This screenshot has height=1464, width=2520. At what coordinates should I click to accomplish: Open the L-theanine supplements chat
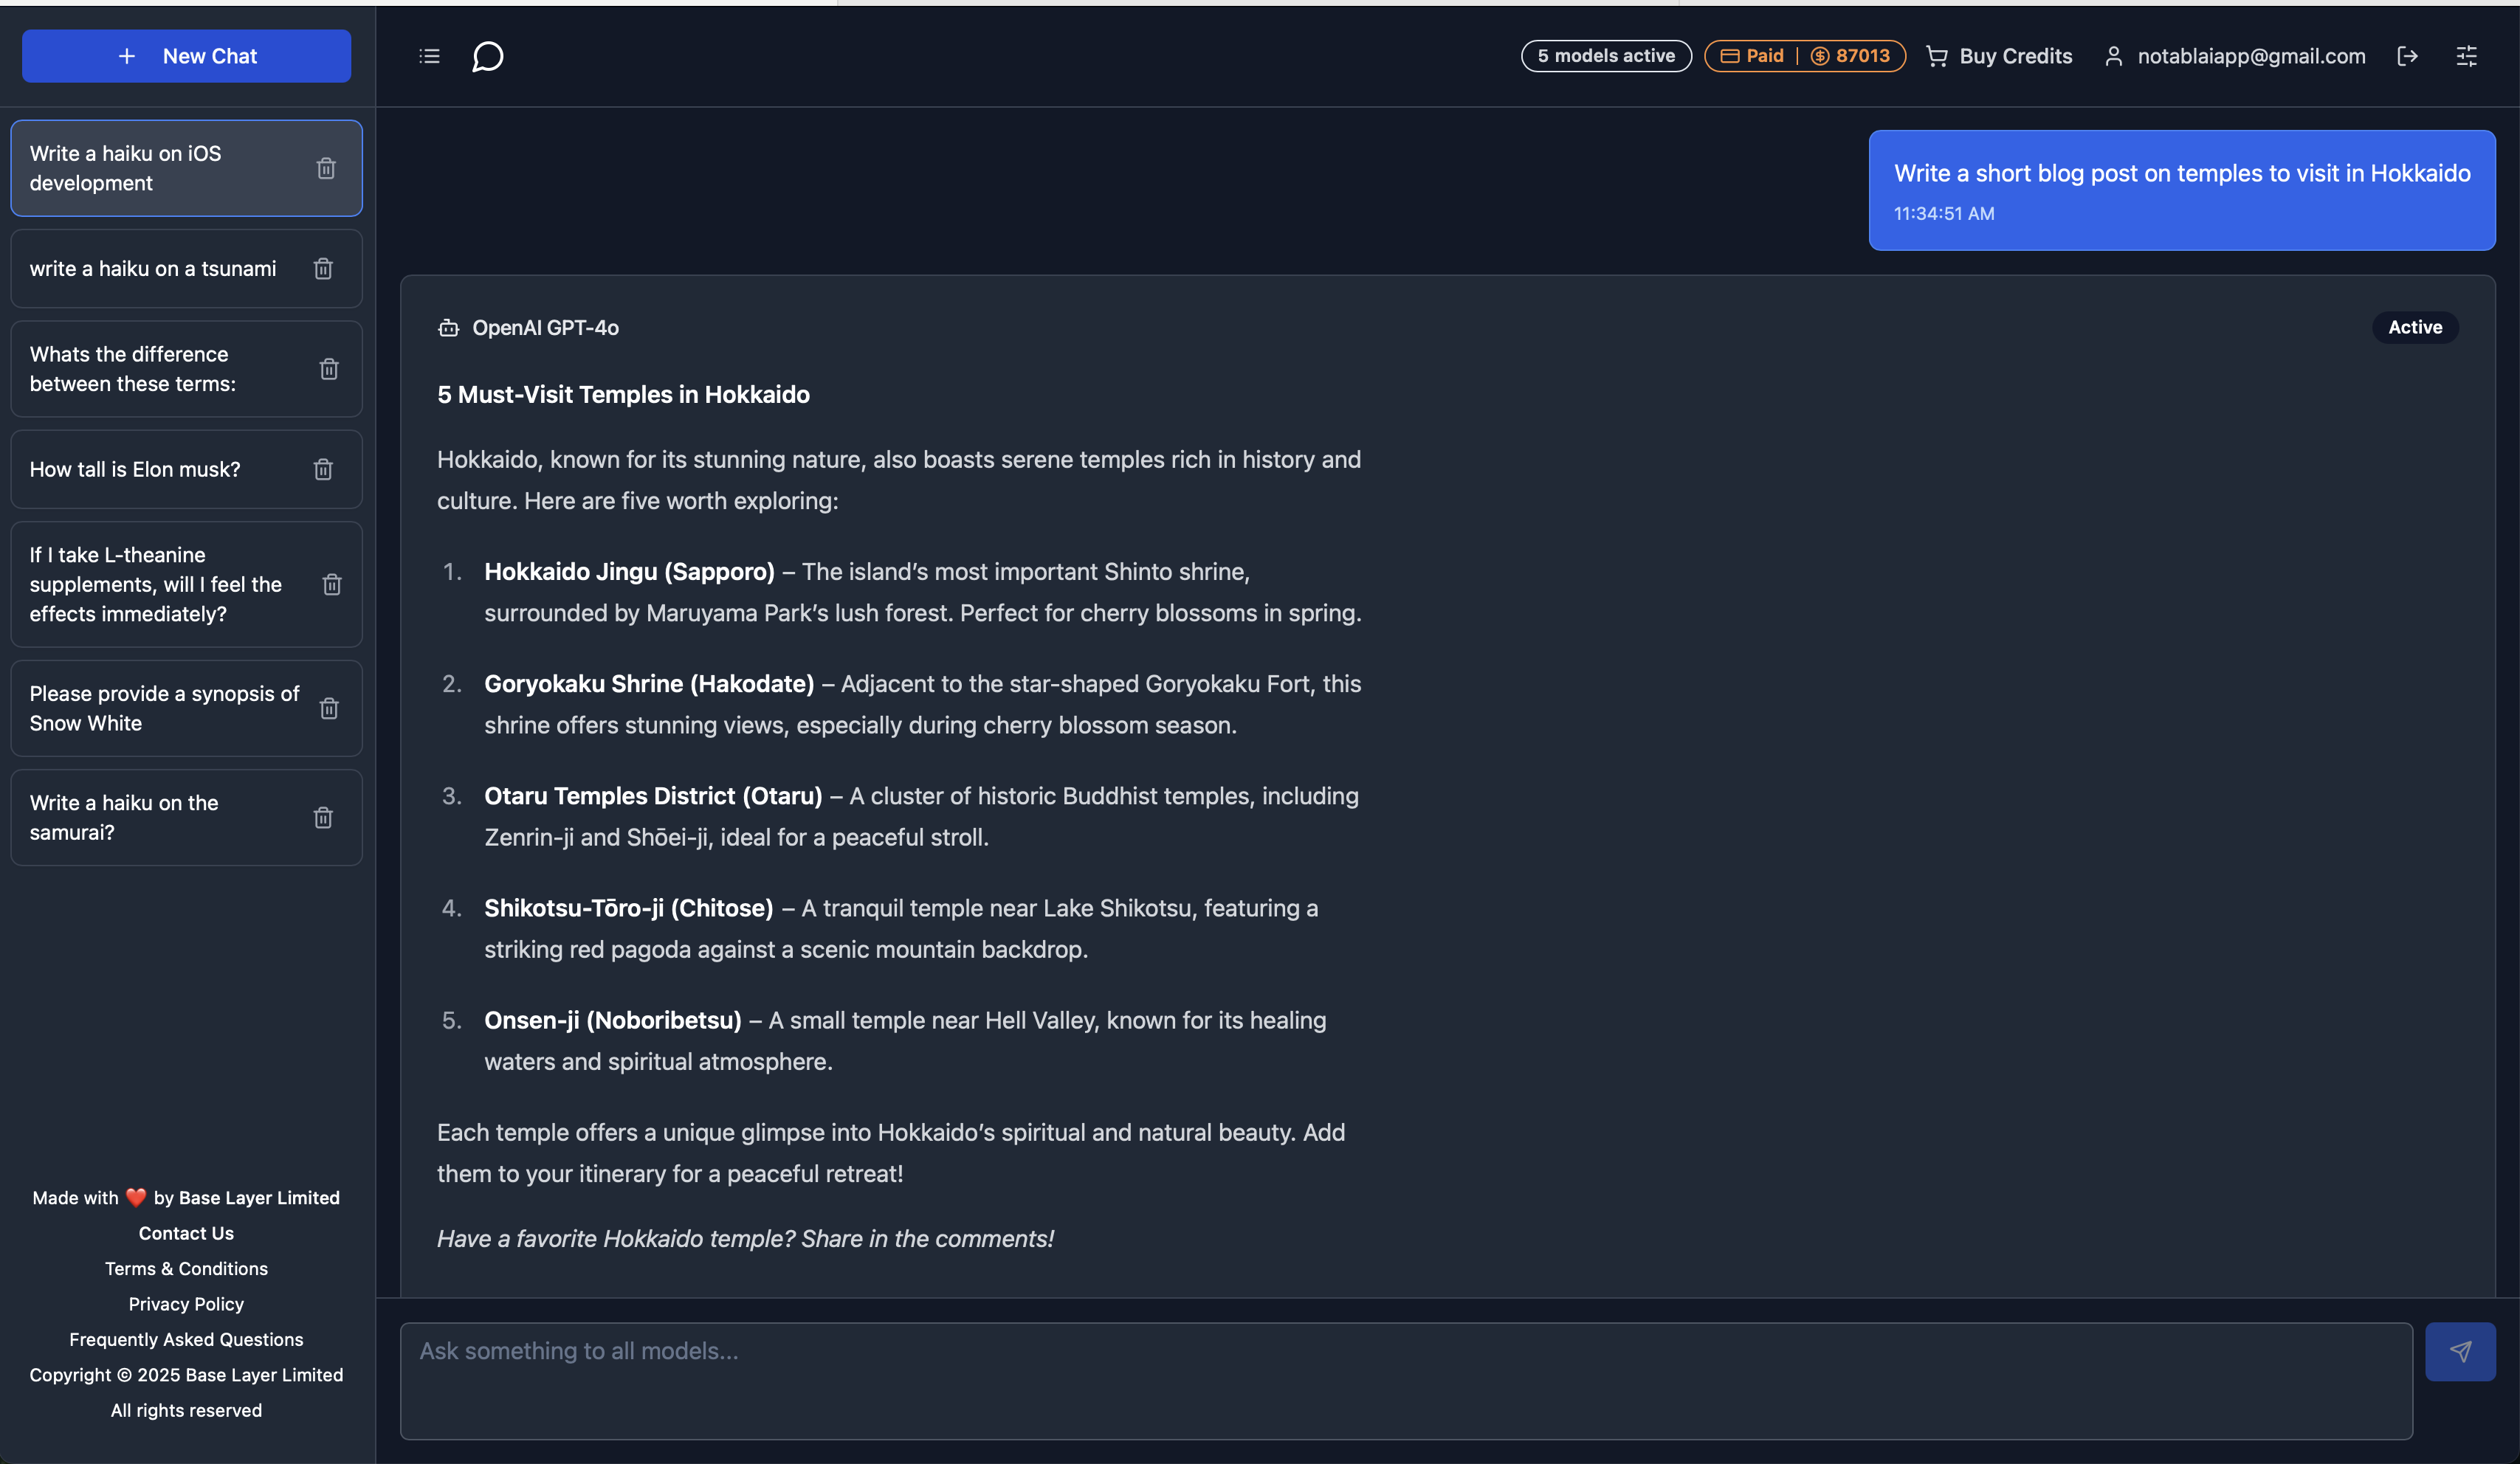tap(156, 584)
